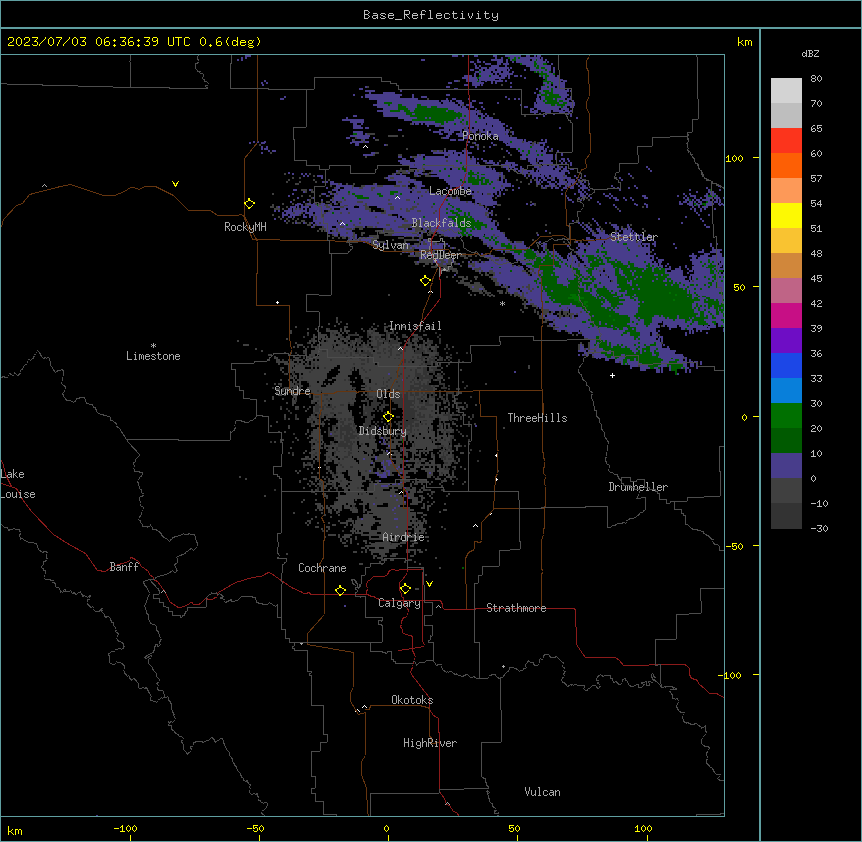This screenshot has height=842, width=862.
Task: Click the red 65-60 dBZ legend swatch
Action: pos(786,141)
